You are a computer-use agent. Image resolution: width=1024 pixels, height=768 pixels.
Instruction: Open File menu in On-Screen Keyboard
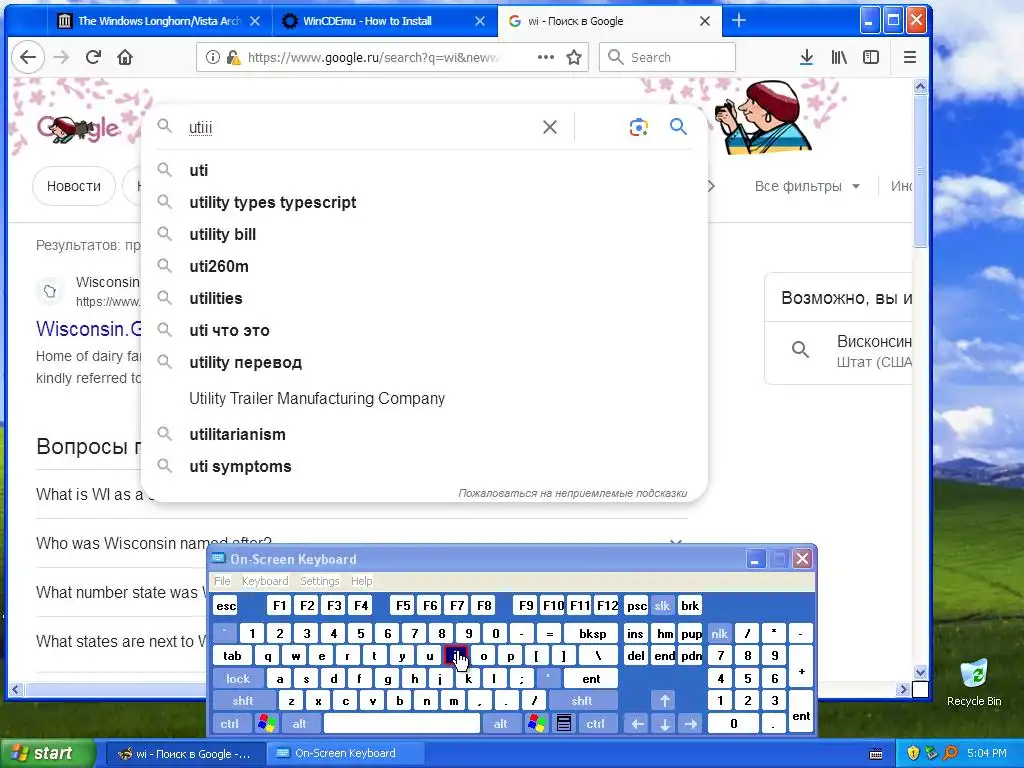(222, 581)
